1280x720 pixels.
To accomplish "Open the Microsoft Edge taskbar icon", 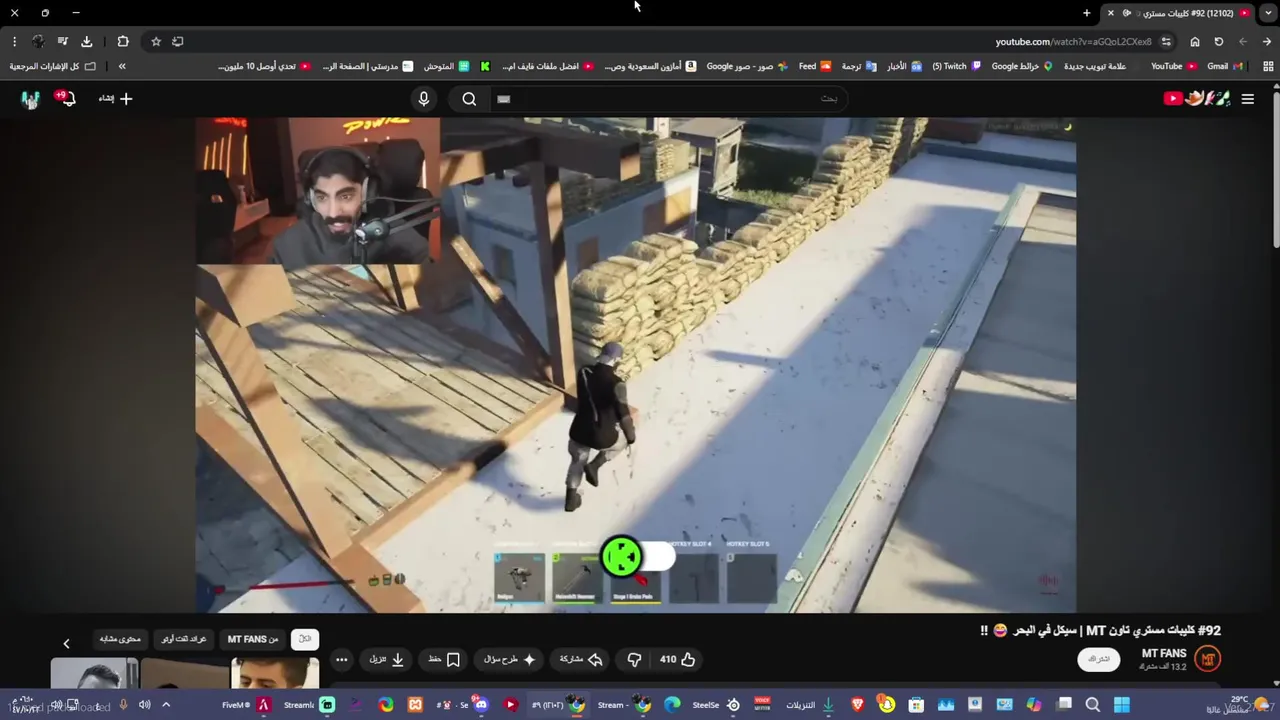I will pyautogui.click(x=672, y=705).
